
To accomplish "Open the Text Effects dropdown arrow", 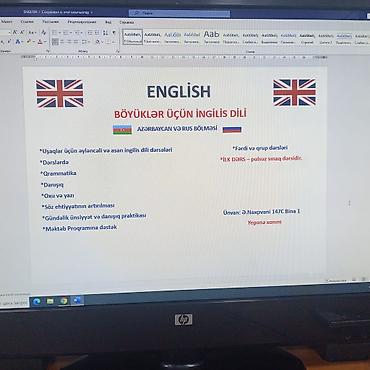I will (x=22, y=42).
